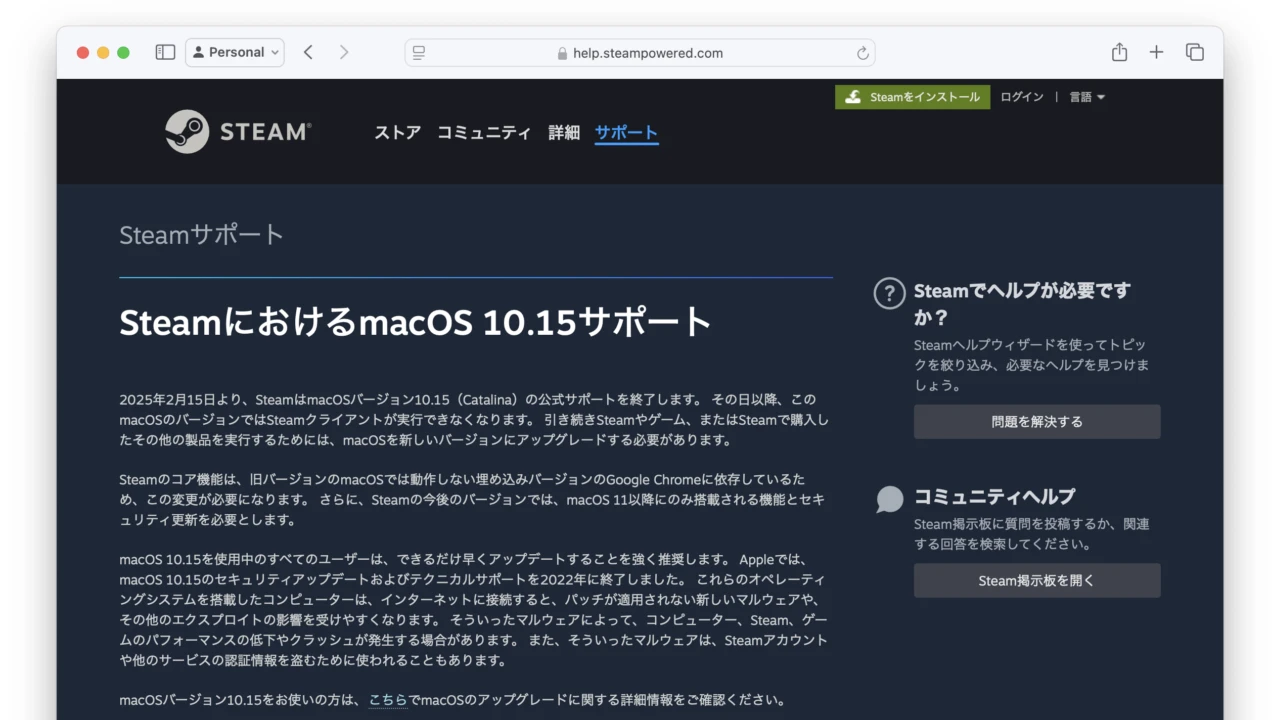Toggle the Safari sidebar icon
This screenshot has width=1280, height=720.
(166, 52)
